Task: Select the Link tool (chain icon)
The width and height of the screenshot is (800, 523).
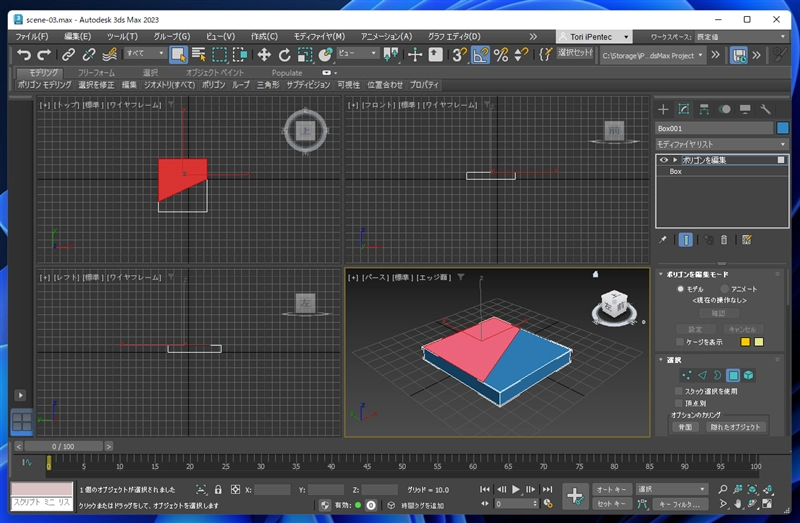Action: (x=68, y=54)
